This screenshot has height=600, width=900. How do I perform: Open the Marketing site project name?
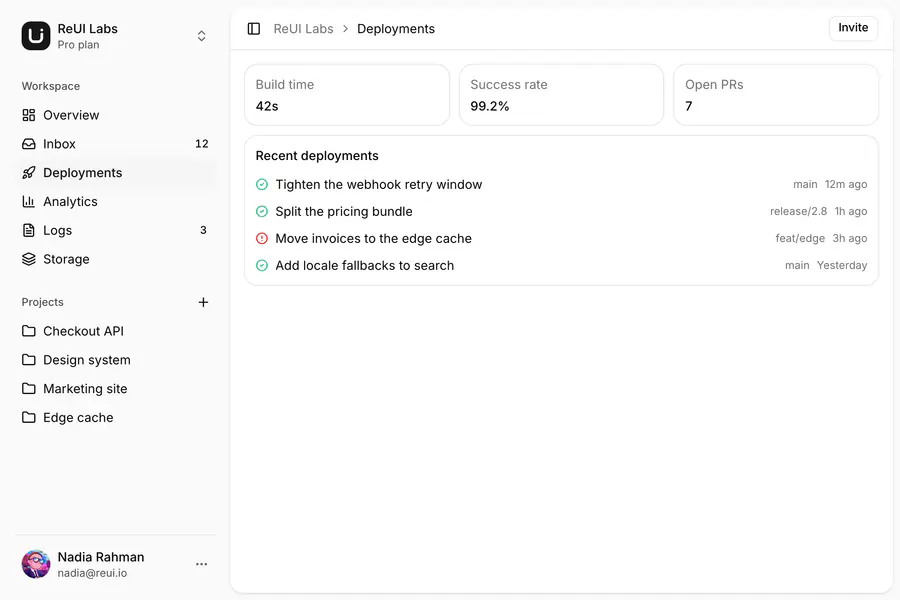point(85,389)
